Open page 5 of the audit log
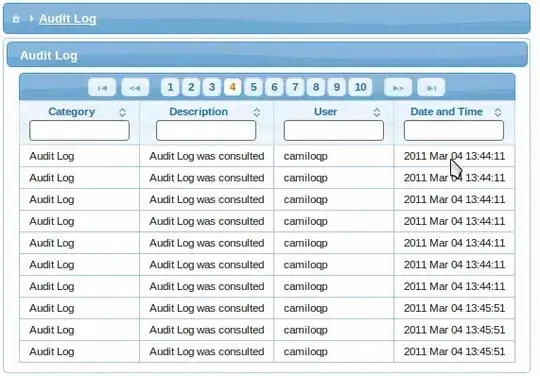540x376 pixels. [253, 87]
